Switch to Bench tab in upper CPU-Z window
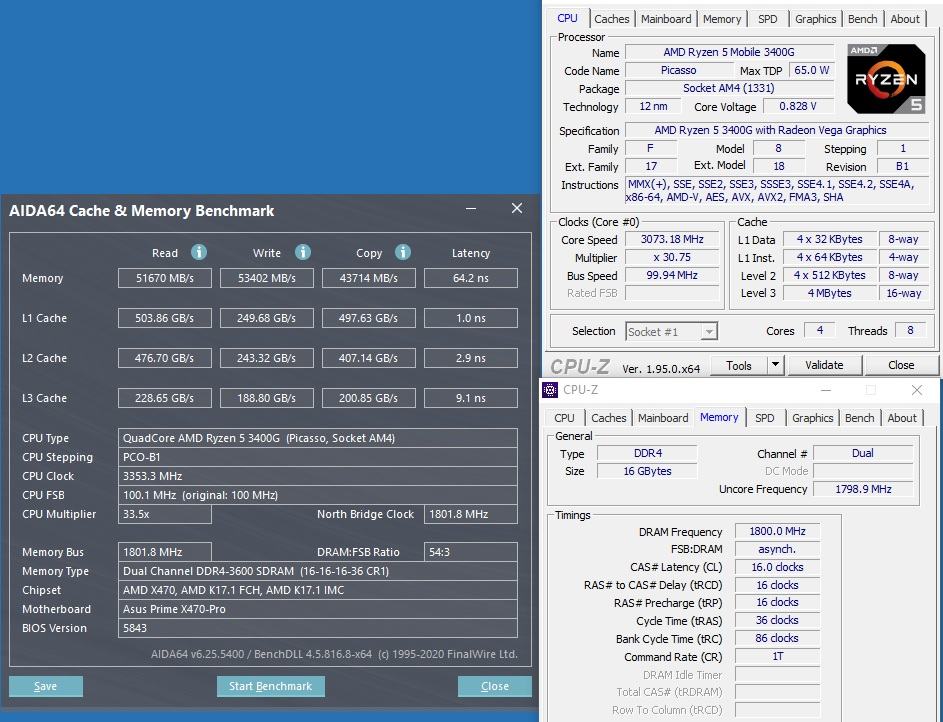This screenshot has width=943, height=722. tap(862, 19)
